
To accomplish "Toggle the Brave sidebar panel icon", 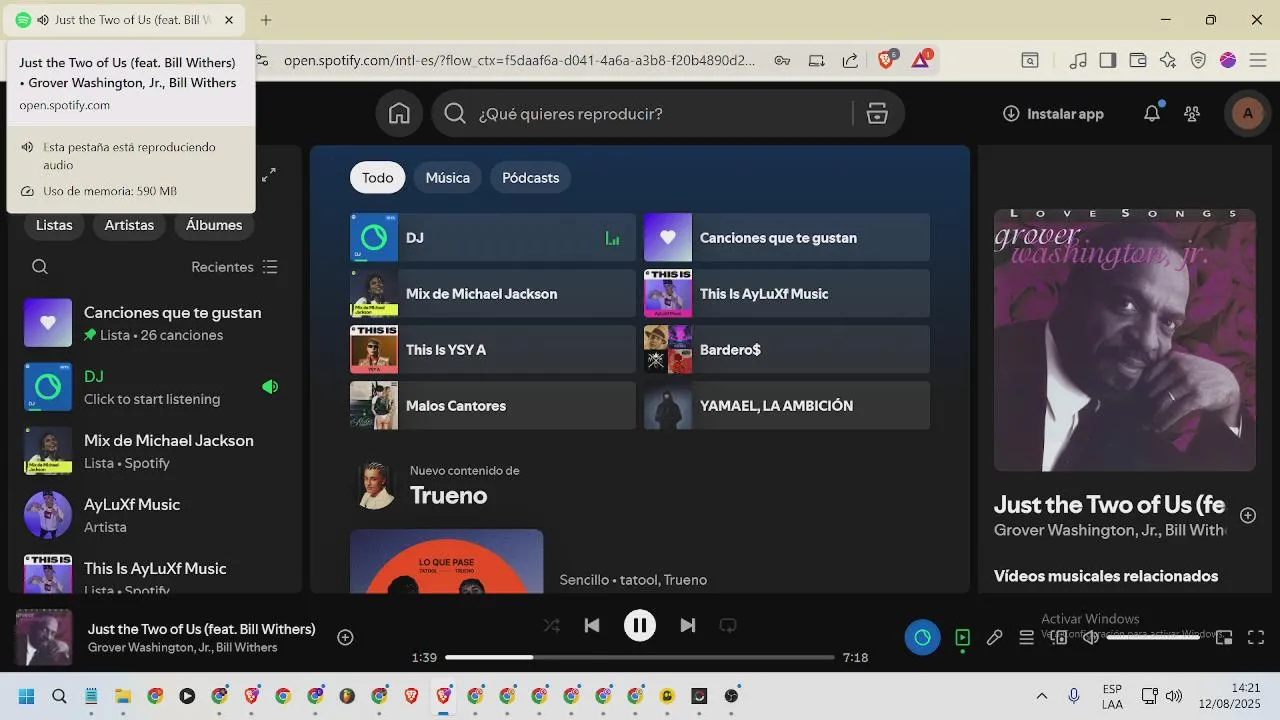I will click(x=1108, y=60).
